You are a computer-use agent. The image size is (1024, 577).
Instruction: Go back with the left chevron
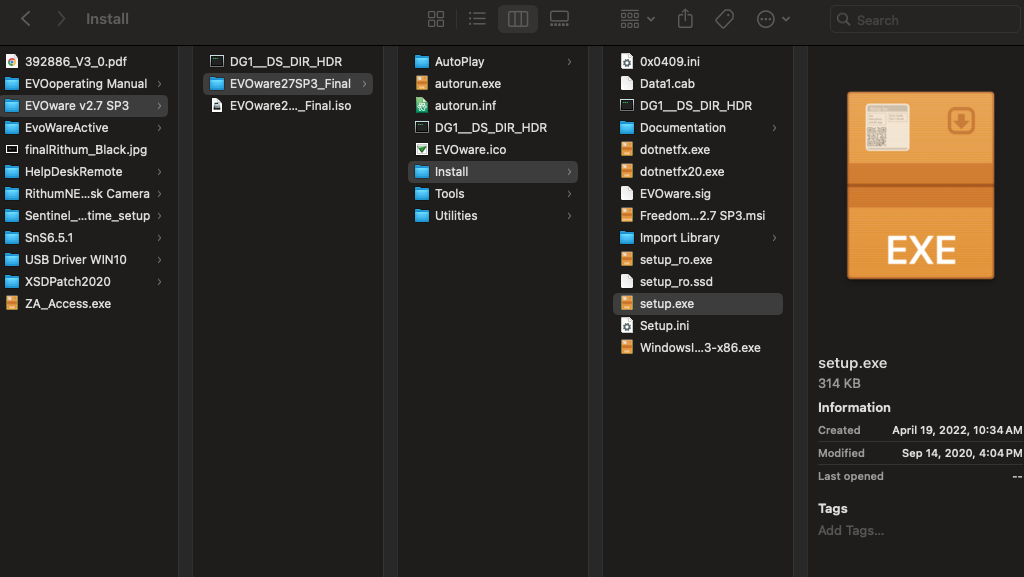click(x=26, y=19)
